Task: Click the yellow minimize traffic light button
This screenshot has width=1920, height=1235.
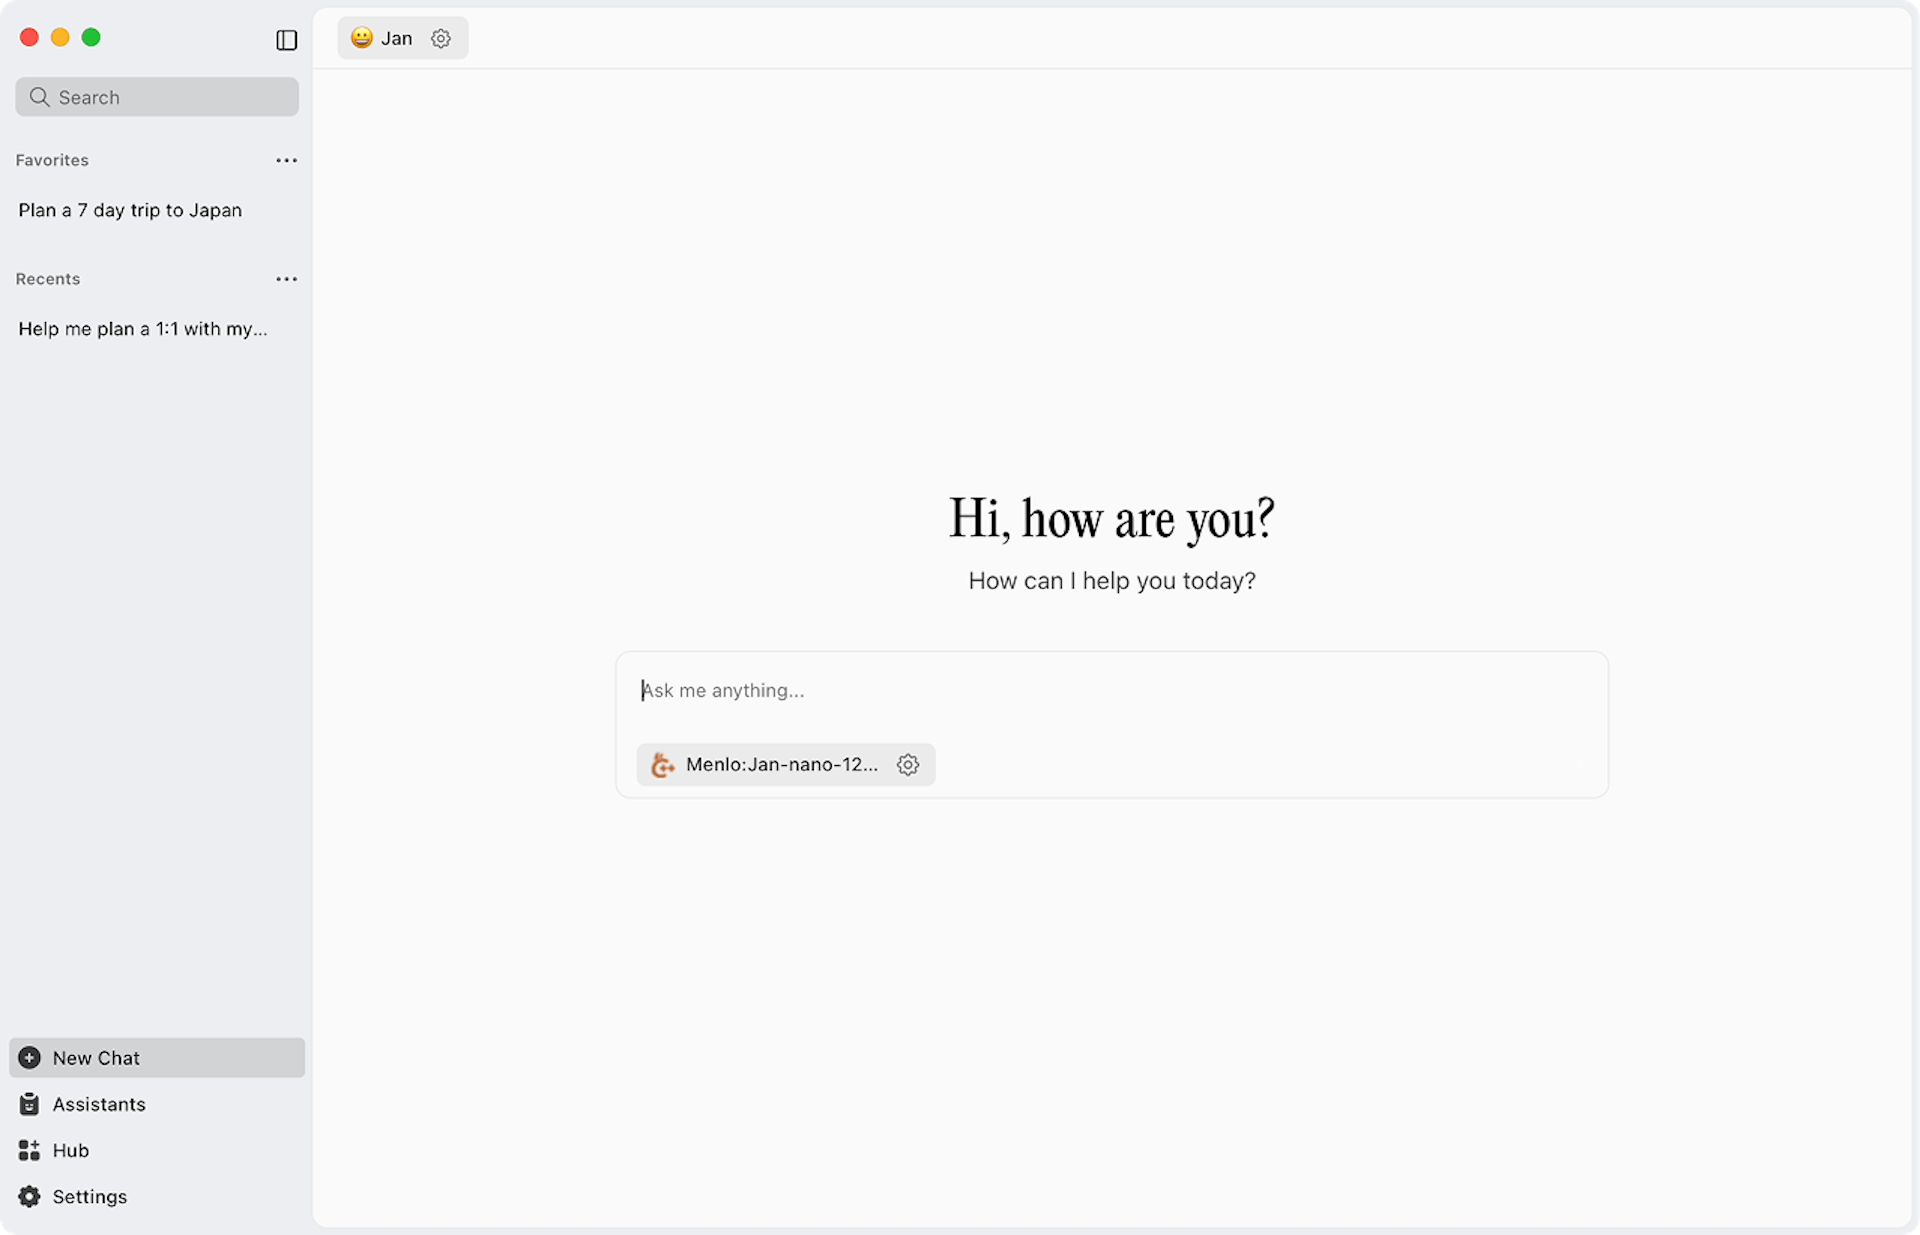Action: pos(60,37)
